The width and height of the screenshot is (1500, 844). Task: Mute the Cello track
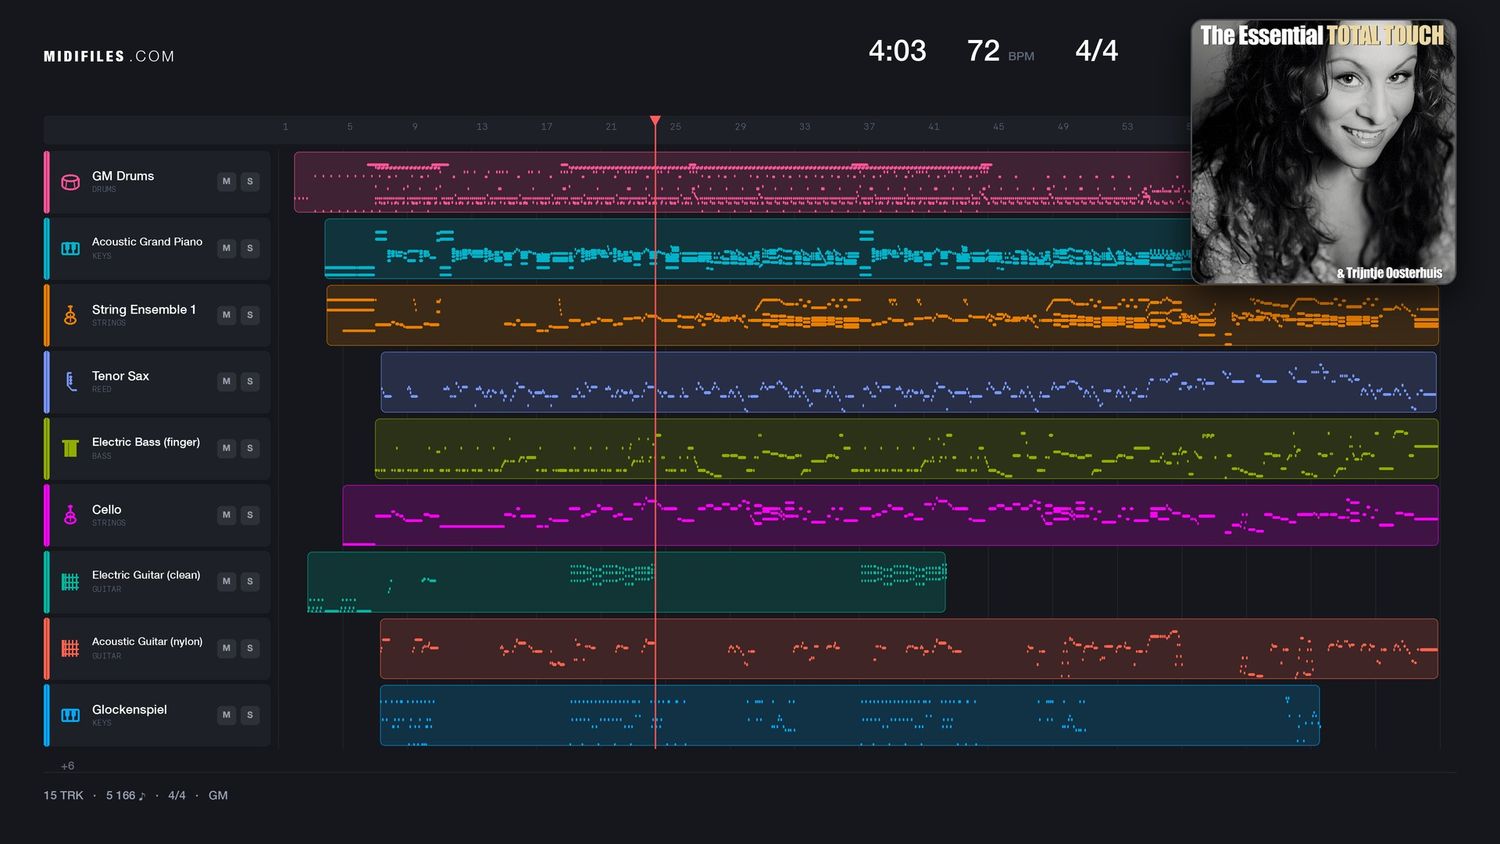[x=227, y=515]
